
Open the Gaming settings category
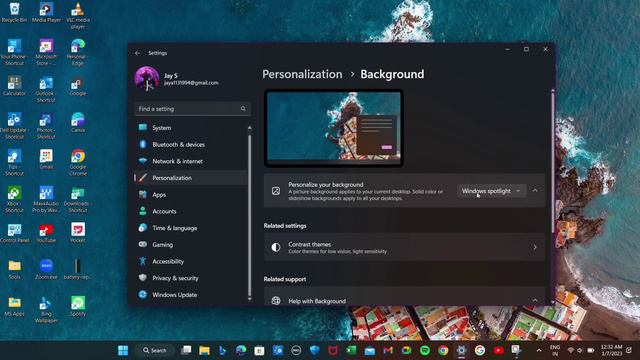point(190,245)
